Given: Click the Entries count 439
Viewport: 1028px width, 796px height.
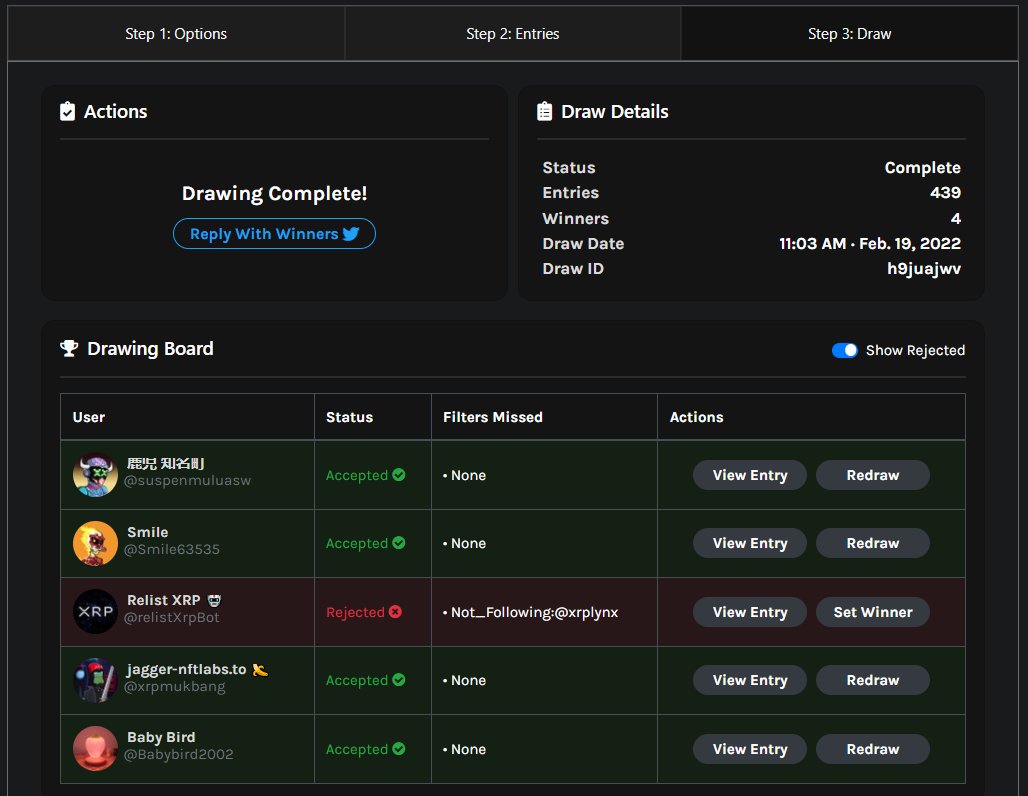Looking at the screenshot, I should coord(945,193).
